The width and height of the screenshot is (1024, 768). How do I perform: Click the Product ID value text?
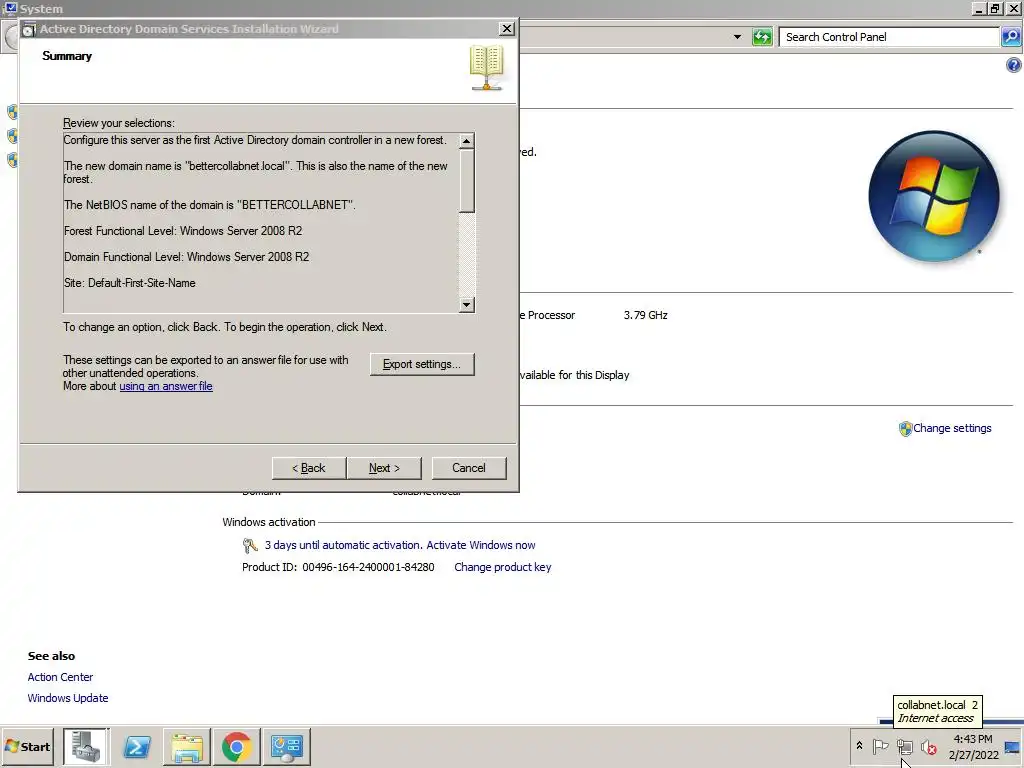point(368,568)
